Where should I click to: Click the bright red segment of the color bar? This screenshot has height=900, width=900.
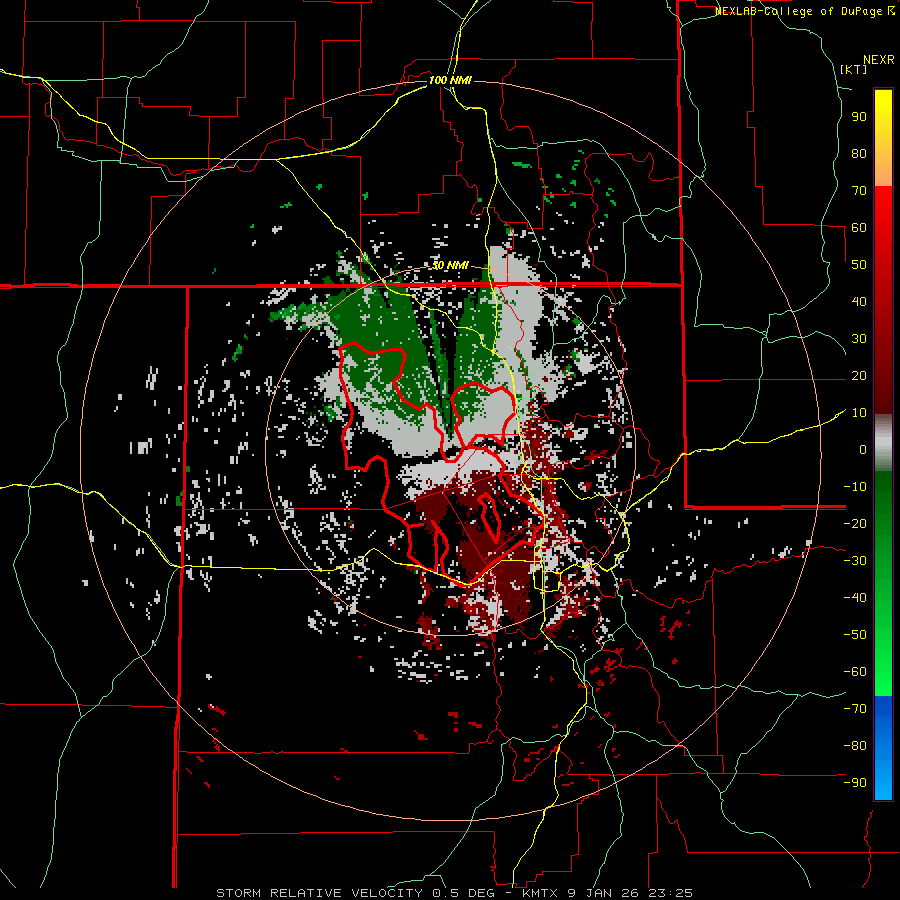click(883, 300)
